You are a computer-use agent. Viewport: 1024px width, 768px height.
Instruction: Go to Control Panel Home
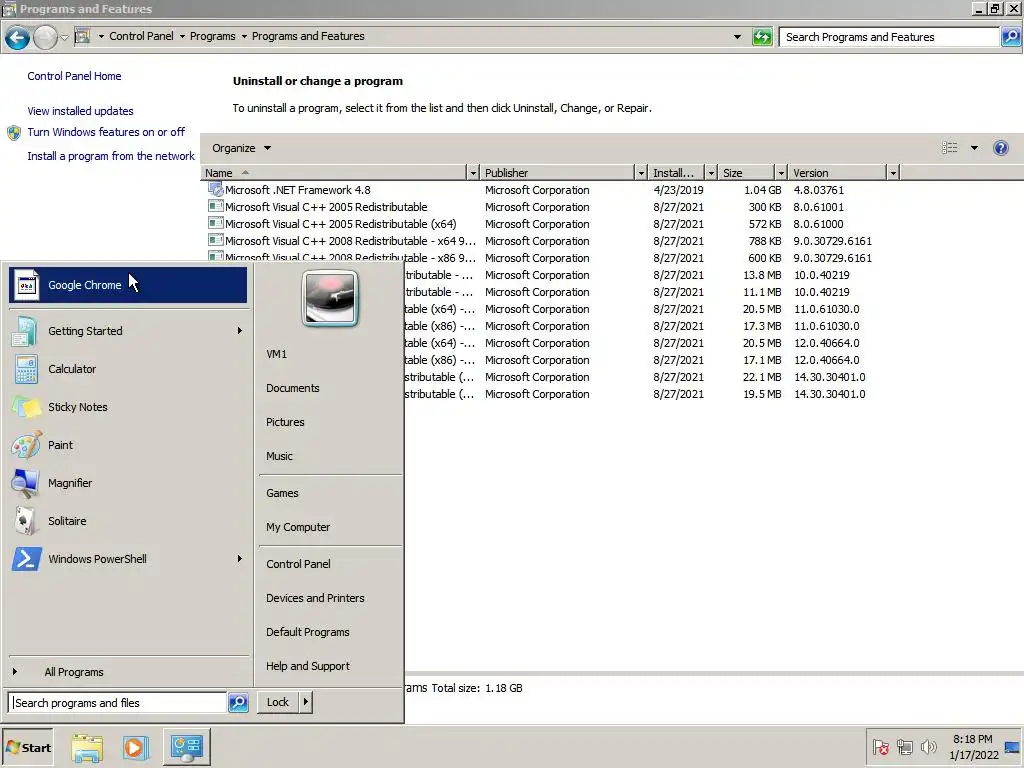74,76
